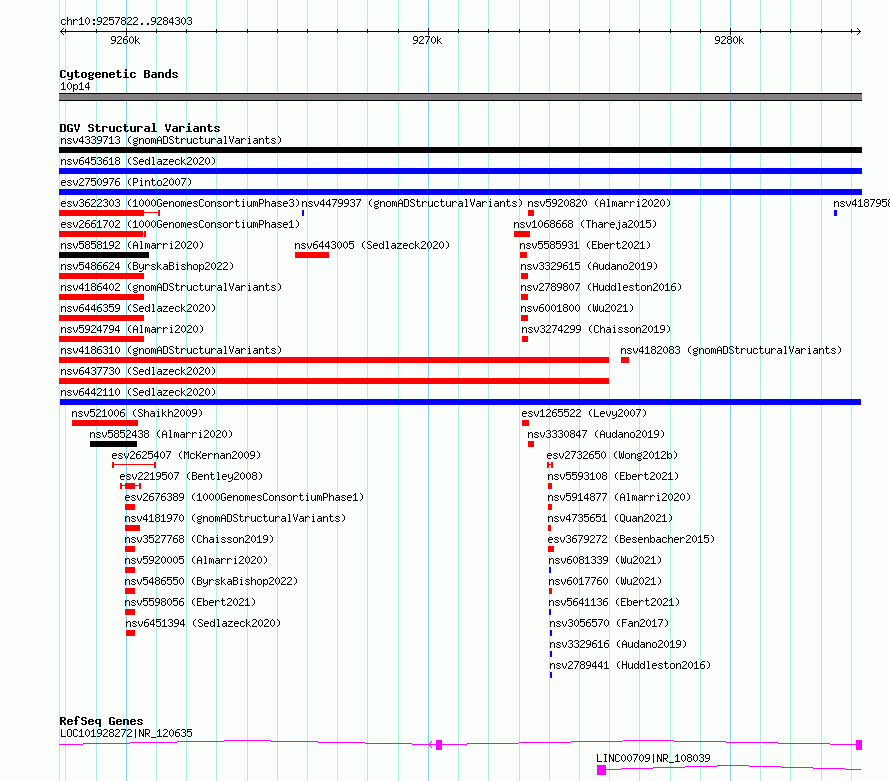Click nsv4735651 (Quan2021) label
Screen dimensions: 890x781
pos(610,518)
